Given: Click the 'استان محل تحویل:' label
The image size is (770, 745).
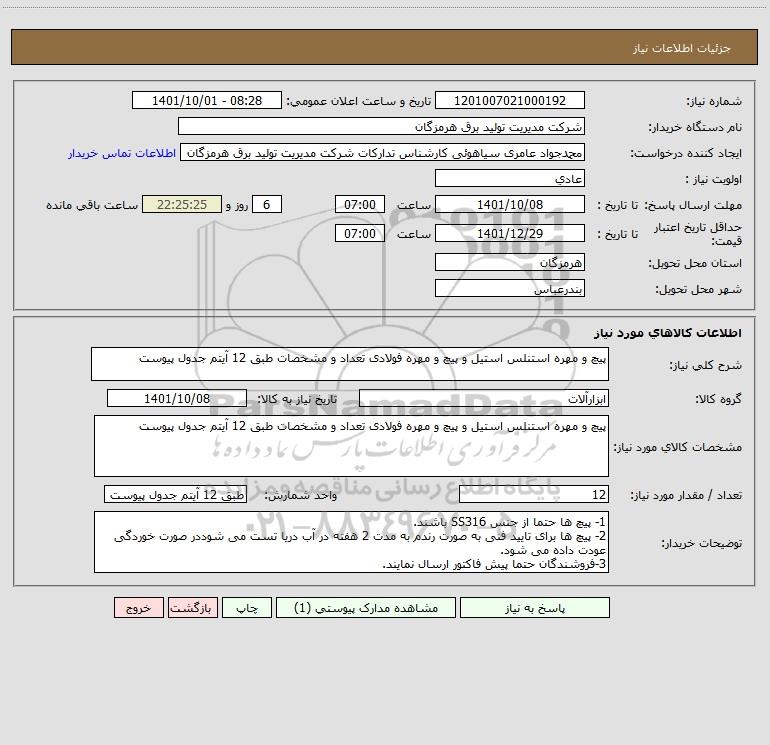Looking at the screenshot, I should pos(695,264).
